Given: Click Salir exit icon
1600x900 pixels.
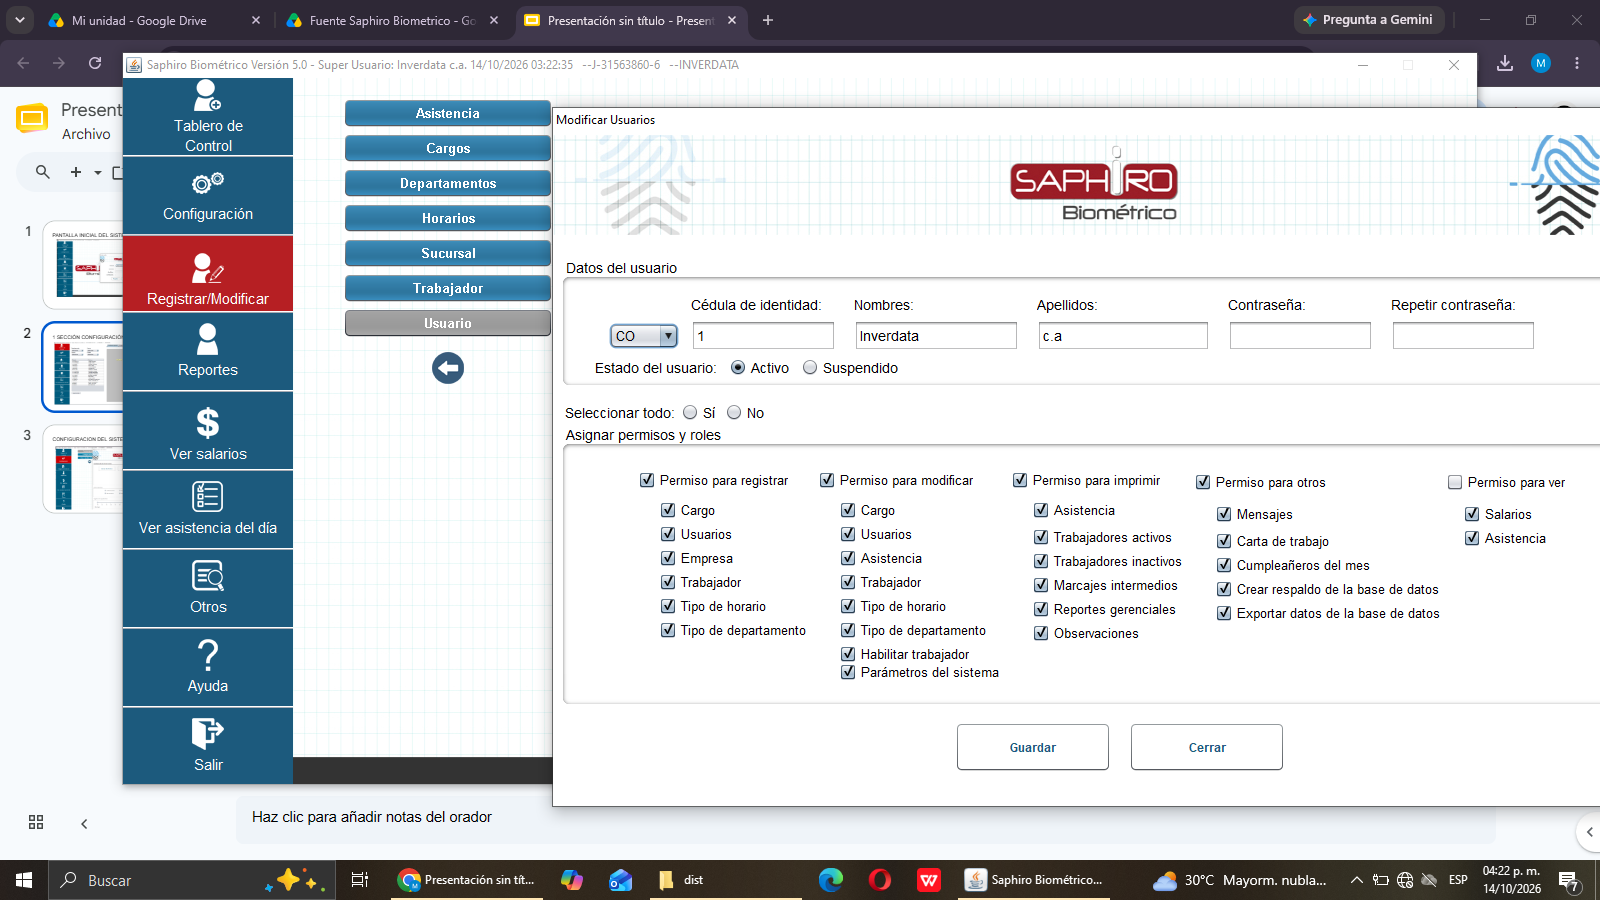Looking at the screenshot, I should [x=208, y=734].
